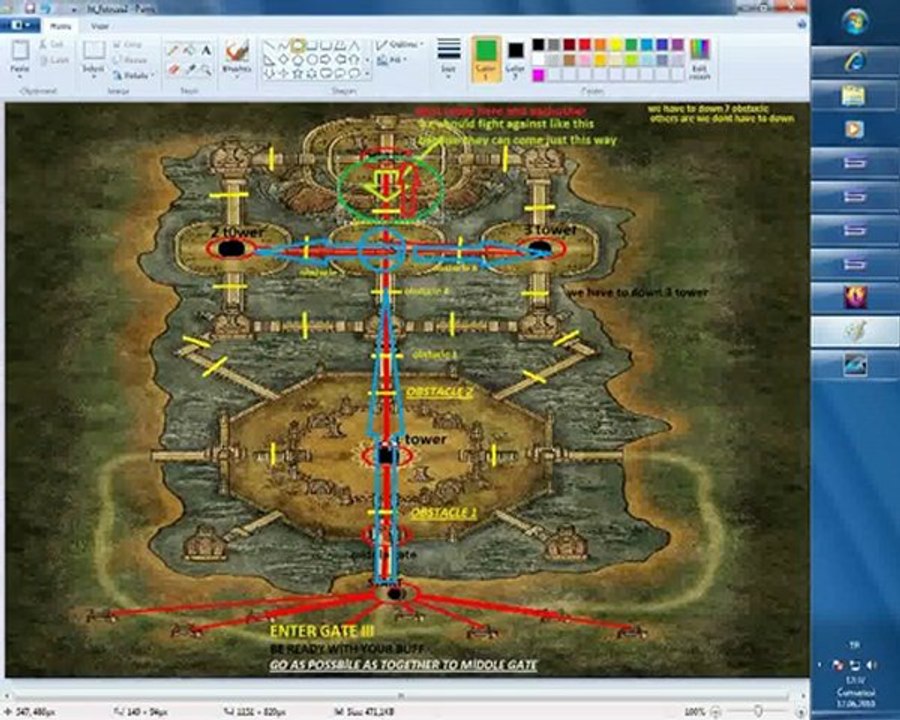Pick the Diamond shape
The image size is (900, 720).
click(x=284, y=59)
